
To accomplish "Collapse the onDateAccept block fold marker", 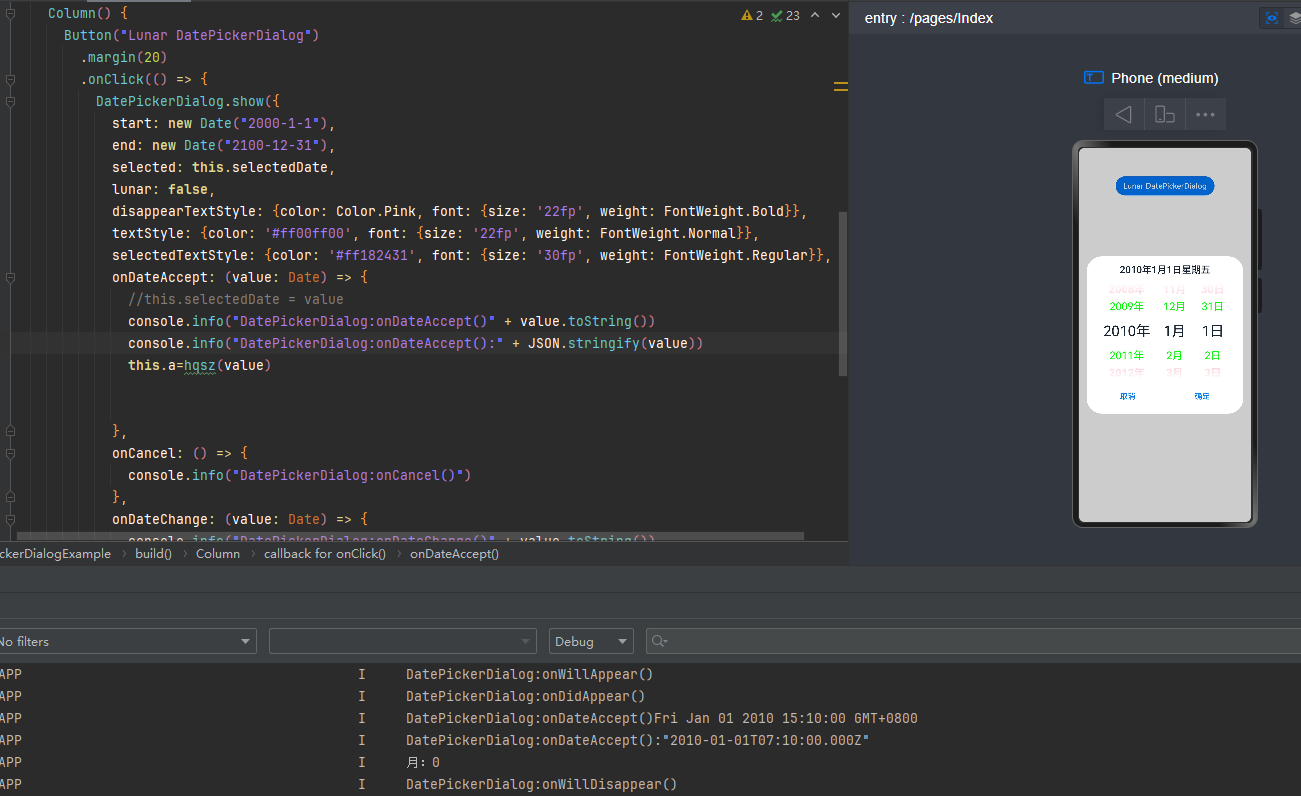I will (10, 277).
